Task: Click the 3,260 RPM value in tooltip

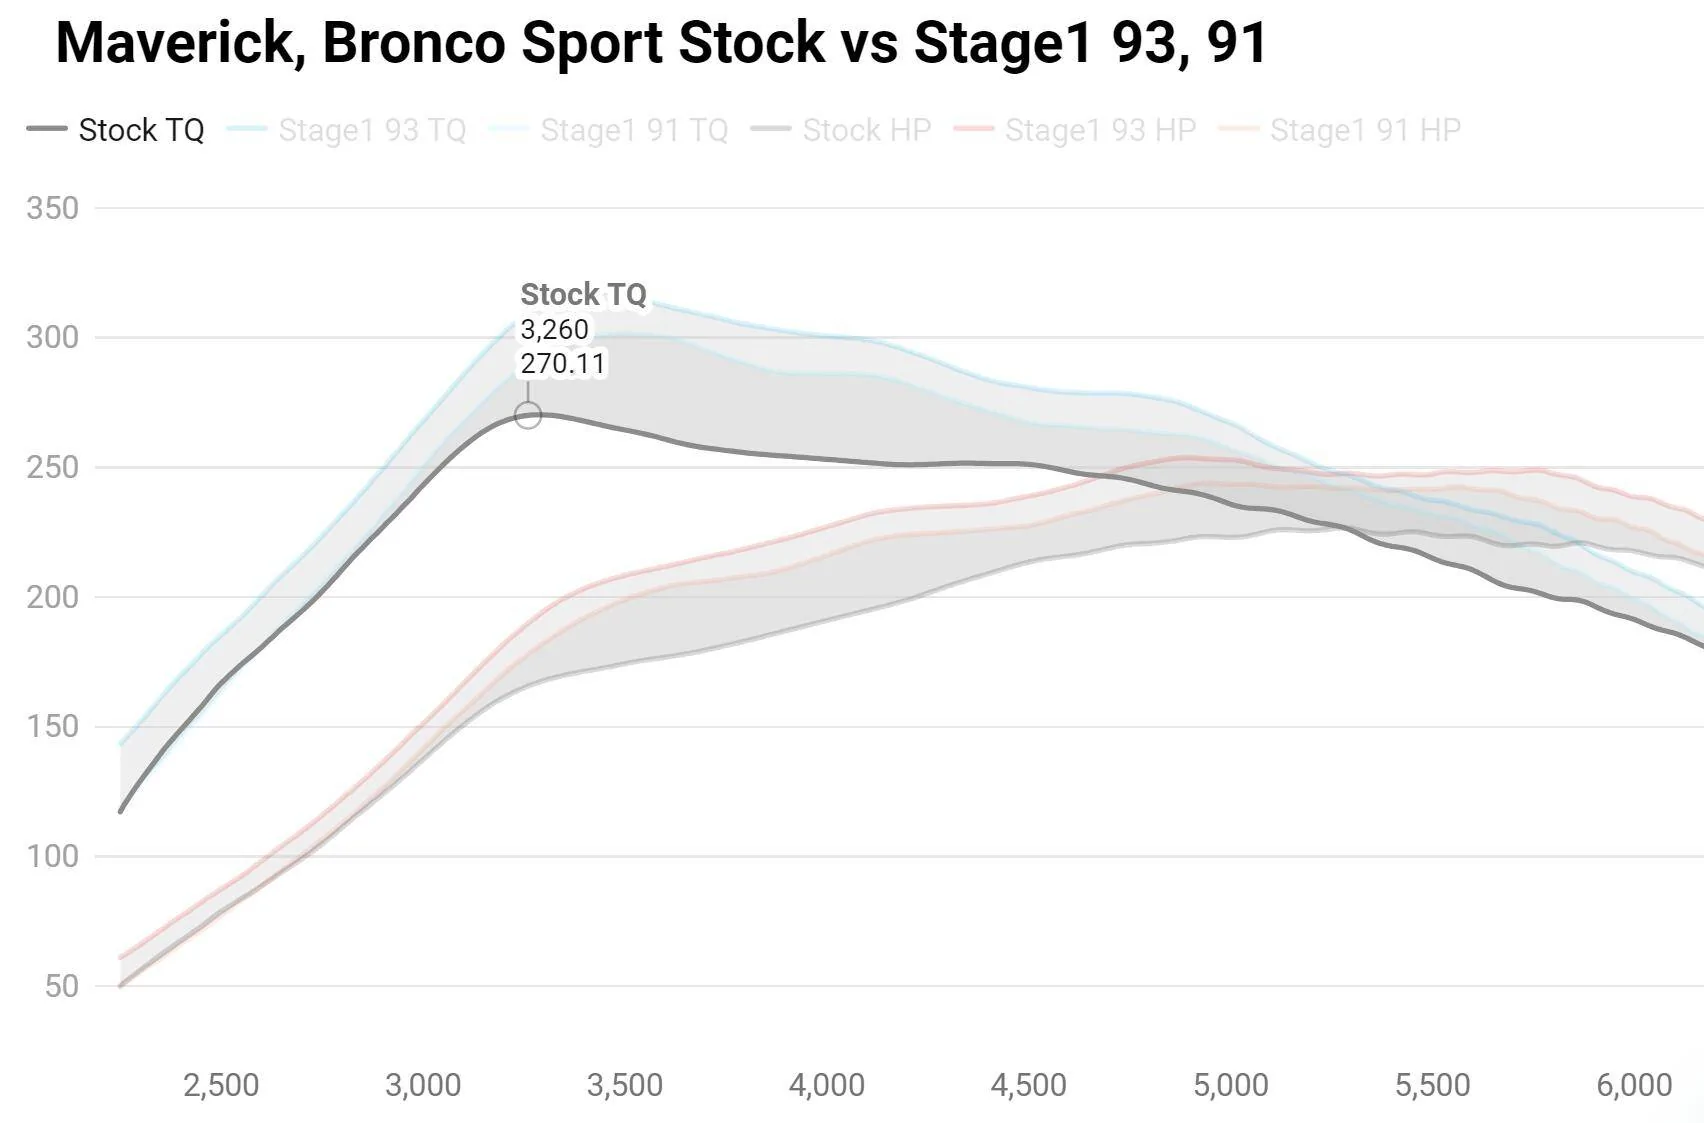Action: pyautogui.click(x=554, y=329)
